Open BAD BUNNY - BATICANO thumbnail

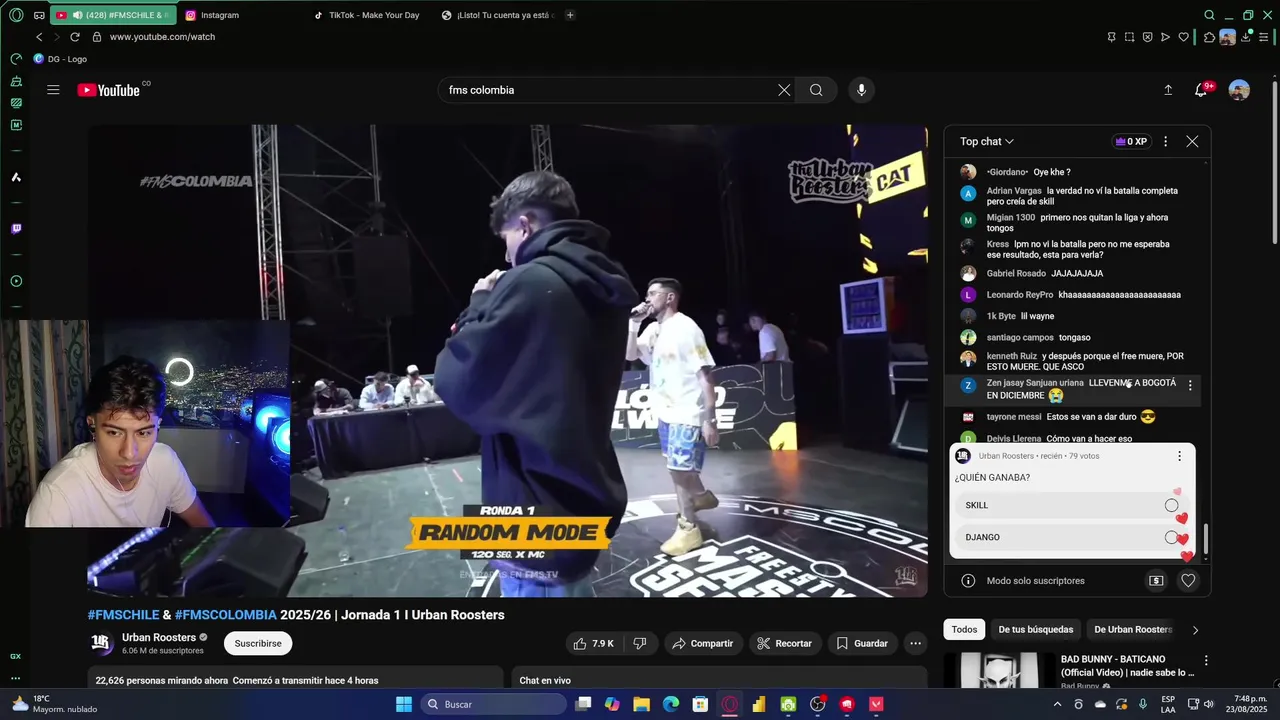coord(999,670)
